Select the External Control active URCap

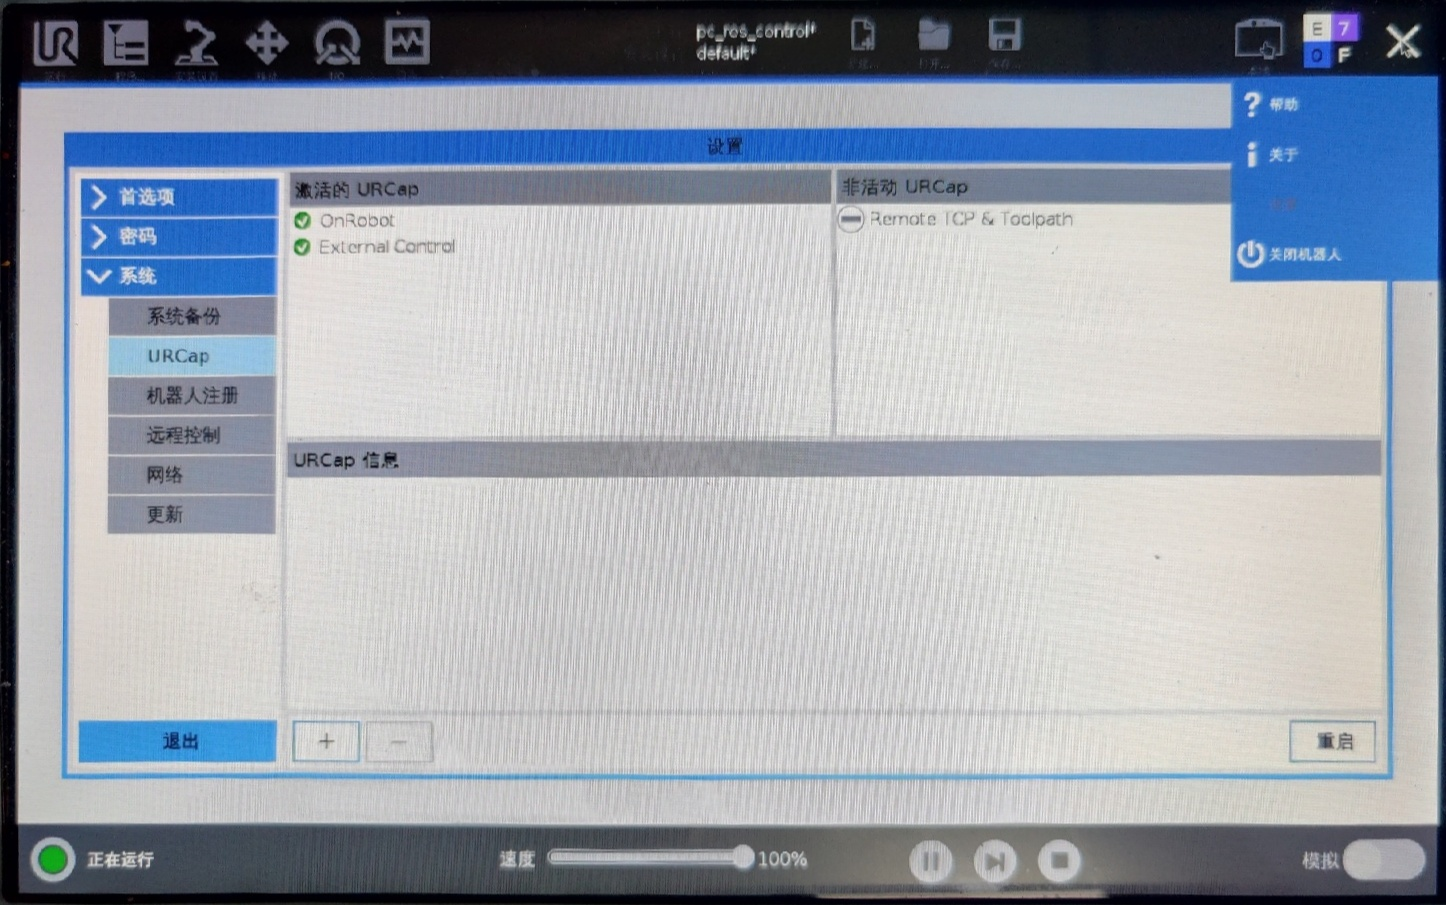point(387,246)
